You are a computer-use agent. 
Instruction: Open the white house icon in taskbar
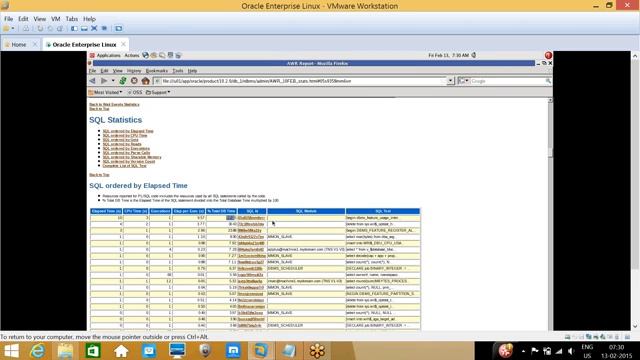121,351
